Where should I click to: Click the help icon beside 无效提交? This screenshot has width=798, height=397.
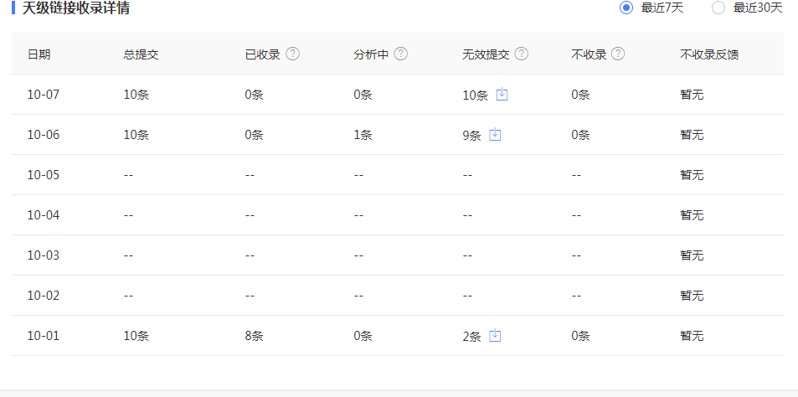pyautogui.click(x=522, y=54)
